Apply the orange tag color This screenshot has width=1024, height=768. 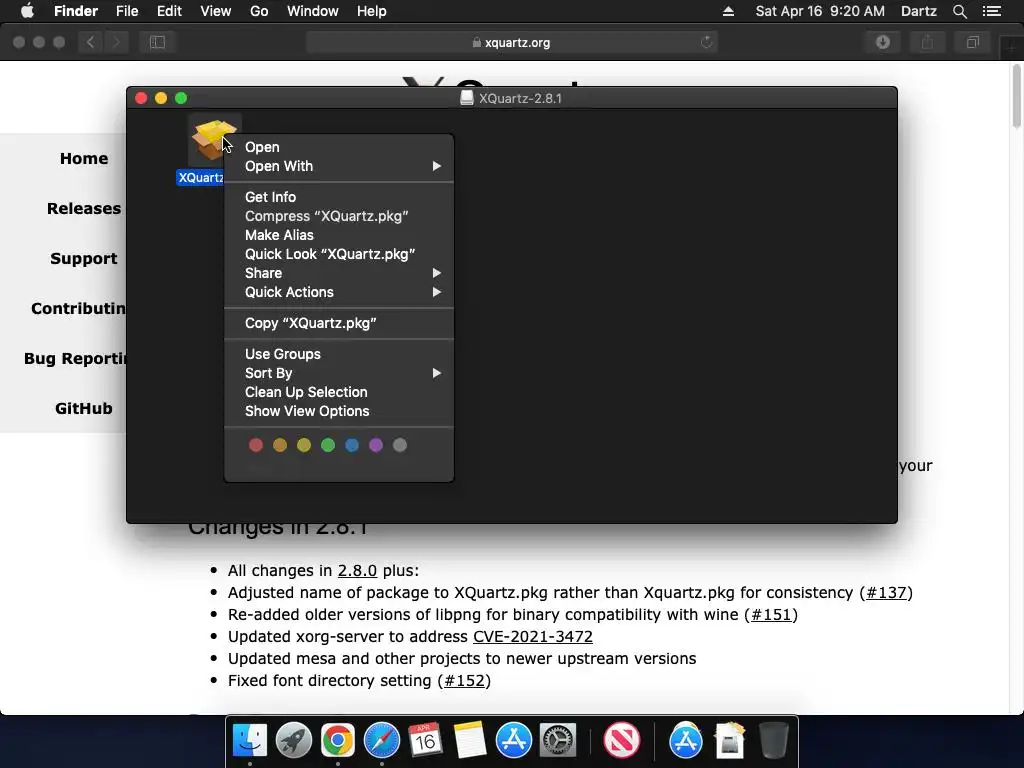(x=280, y=445)
